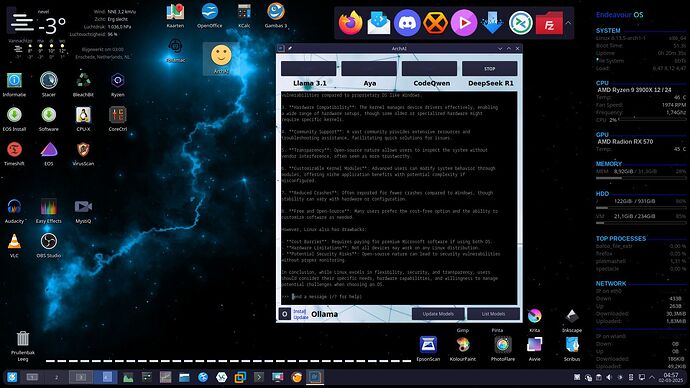The image size is (690, 388).
Task: Open the green circular arrows dock icon
Action: (521, 23)
